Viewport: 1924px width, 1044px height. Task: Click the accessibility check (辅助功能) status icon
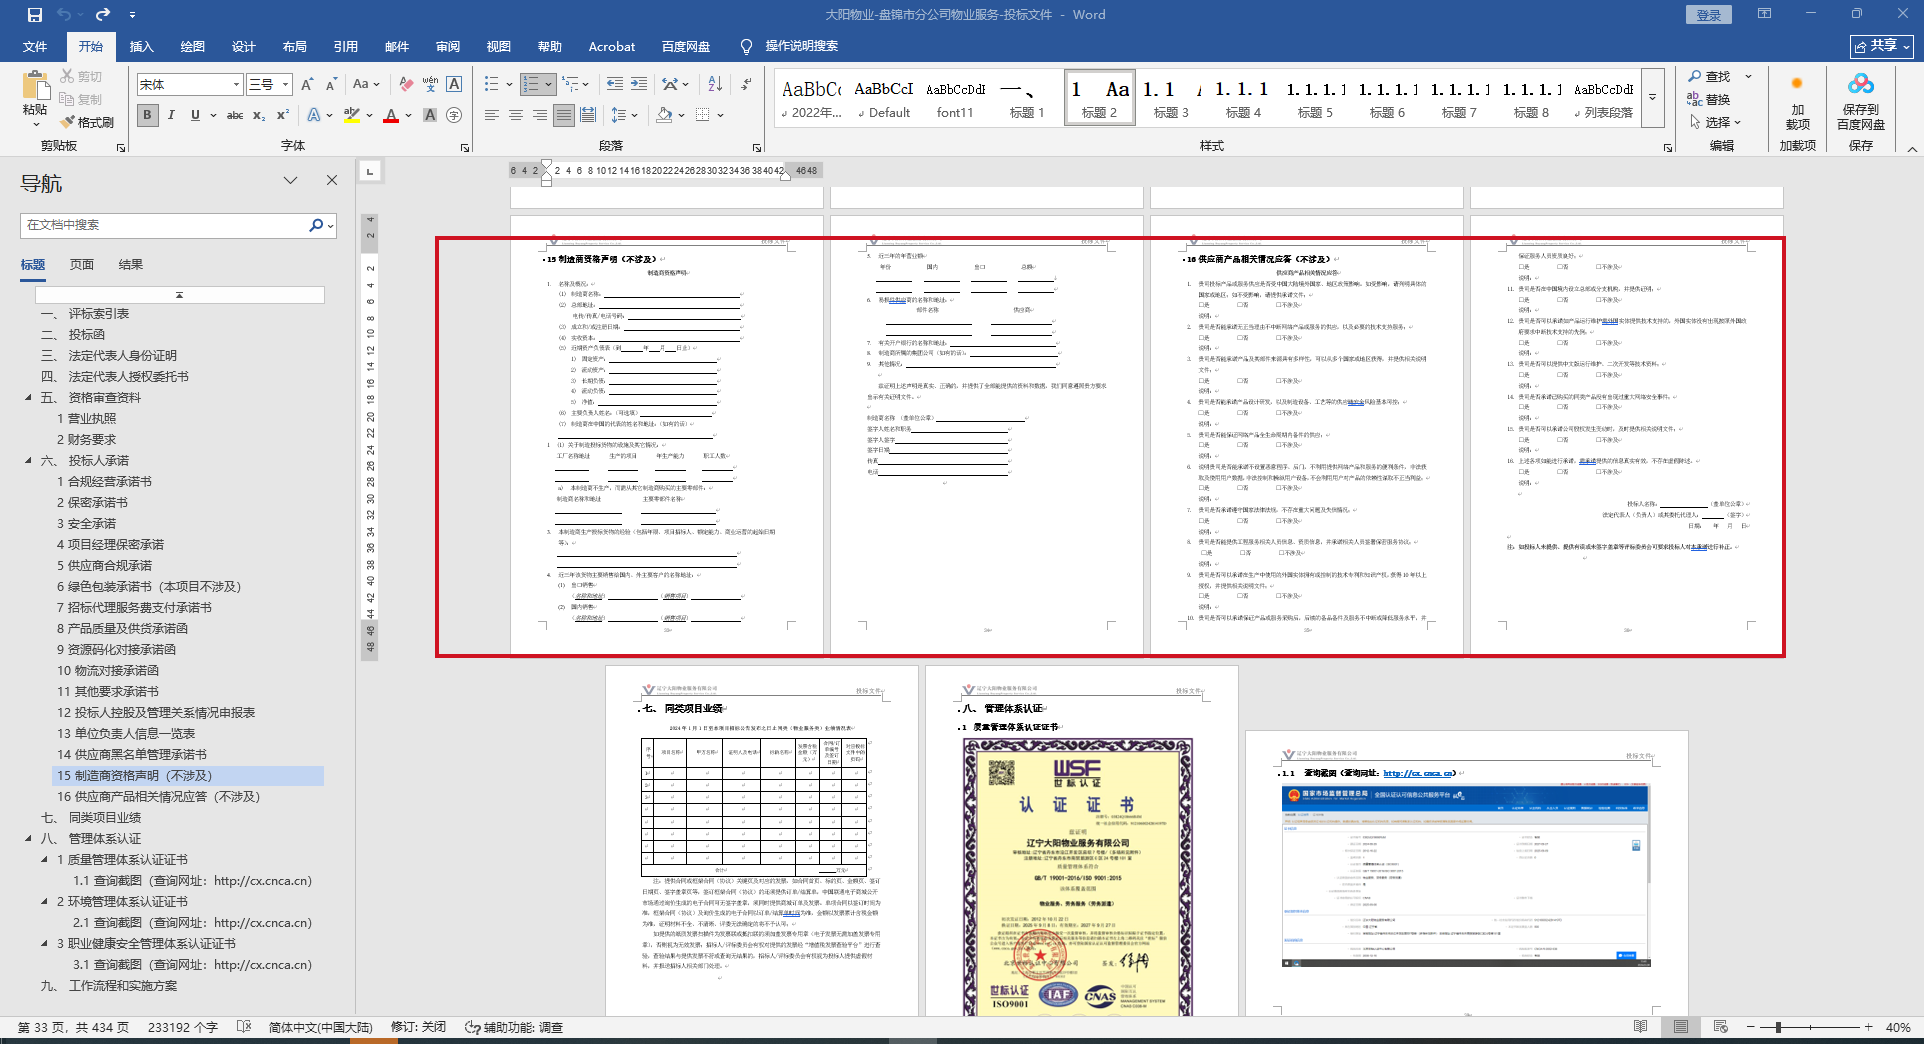tap(513, 1027)
